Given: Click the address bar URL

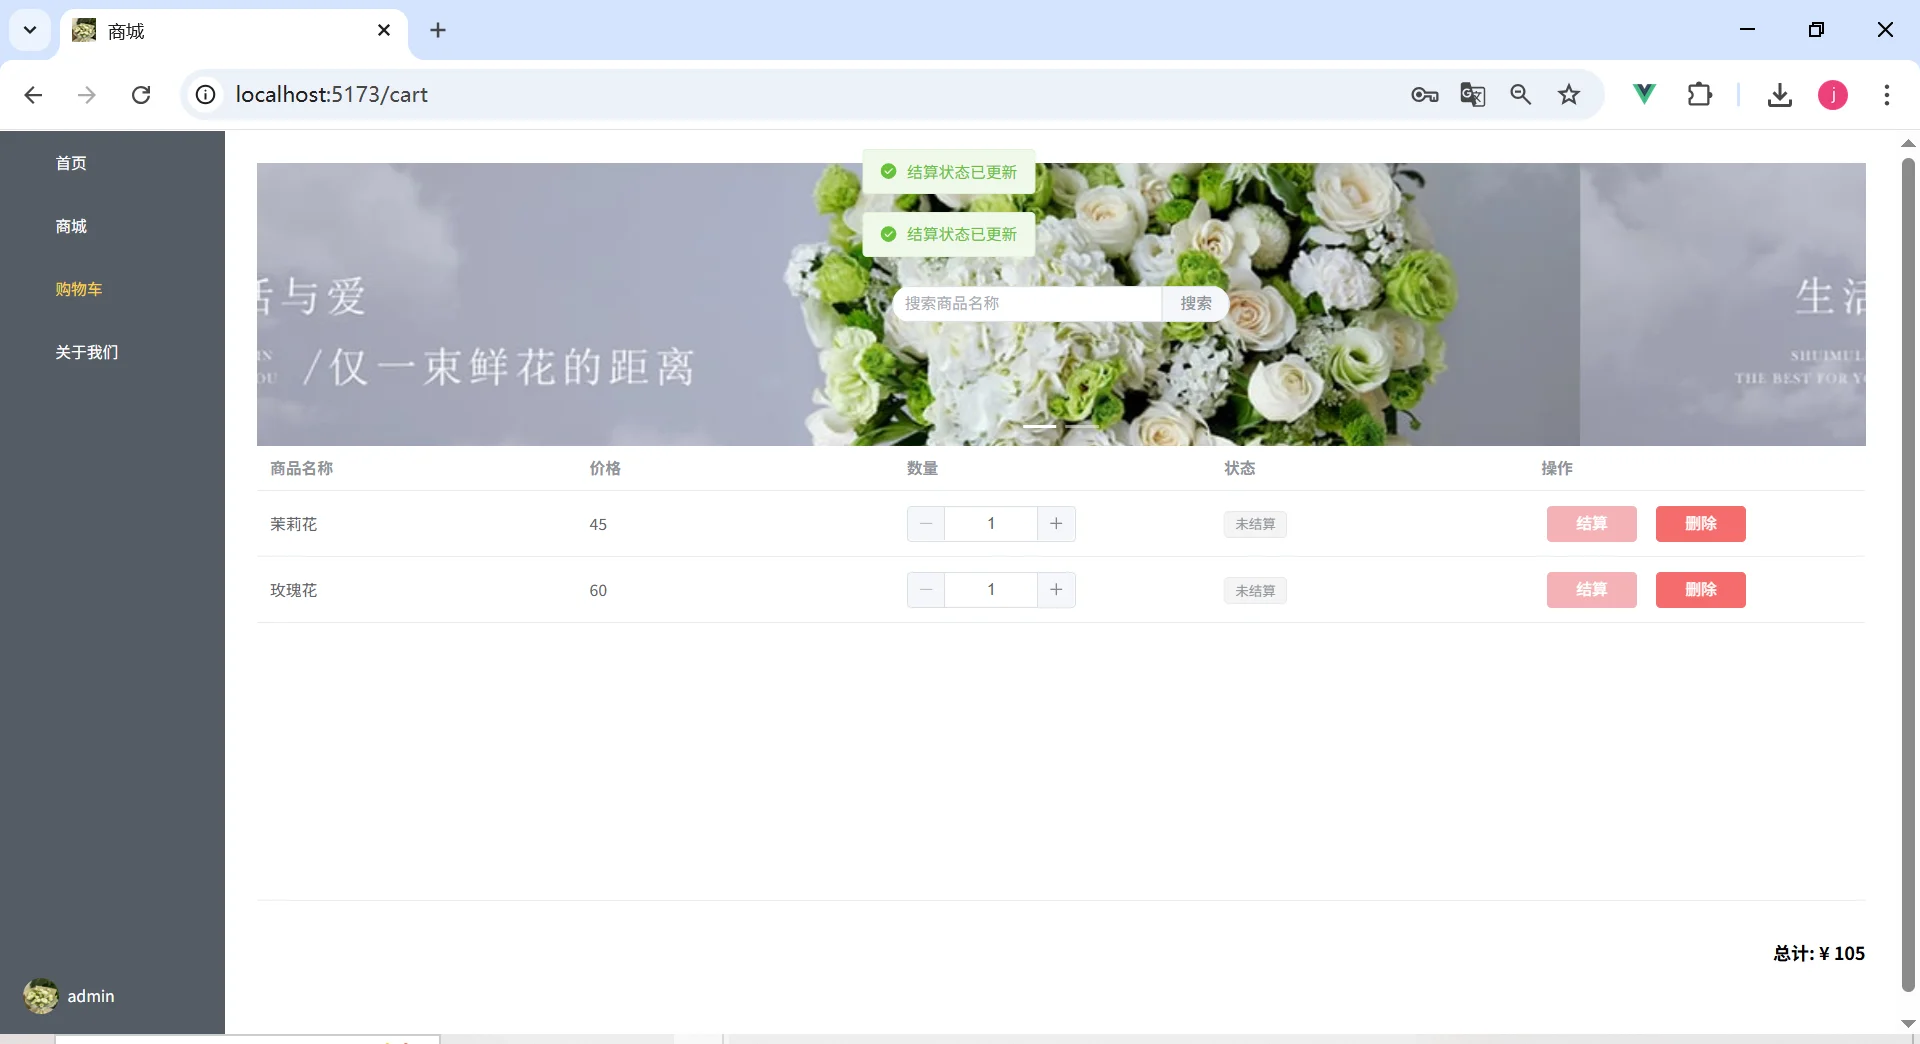Looking at the screenshot, I should tap(332, 95).
